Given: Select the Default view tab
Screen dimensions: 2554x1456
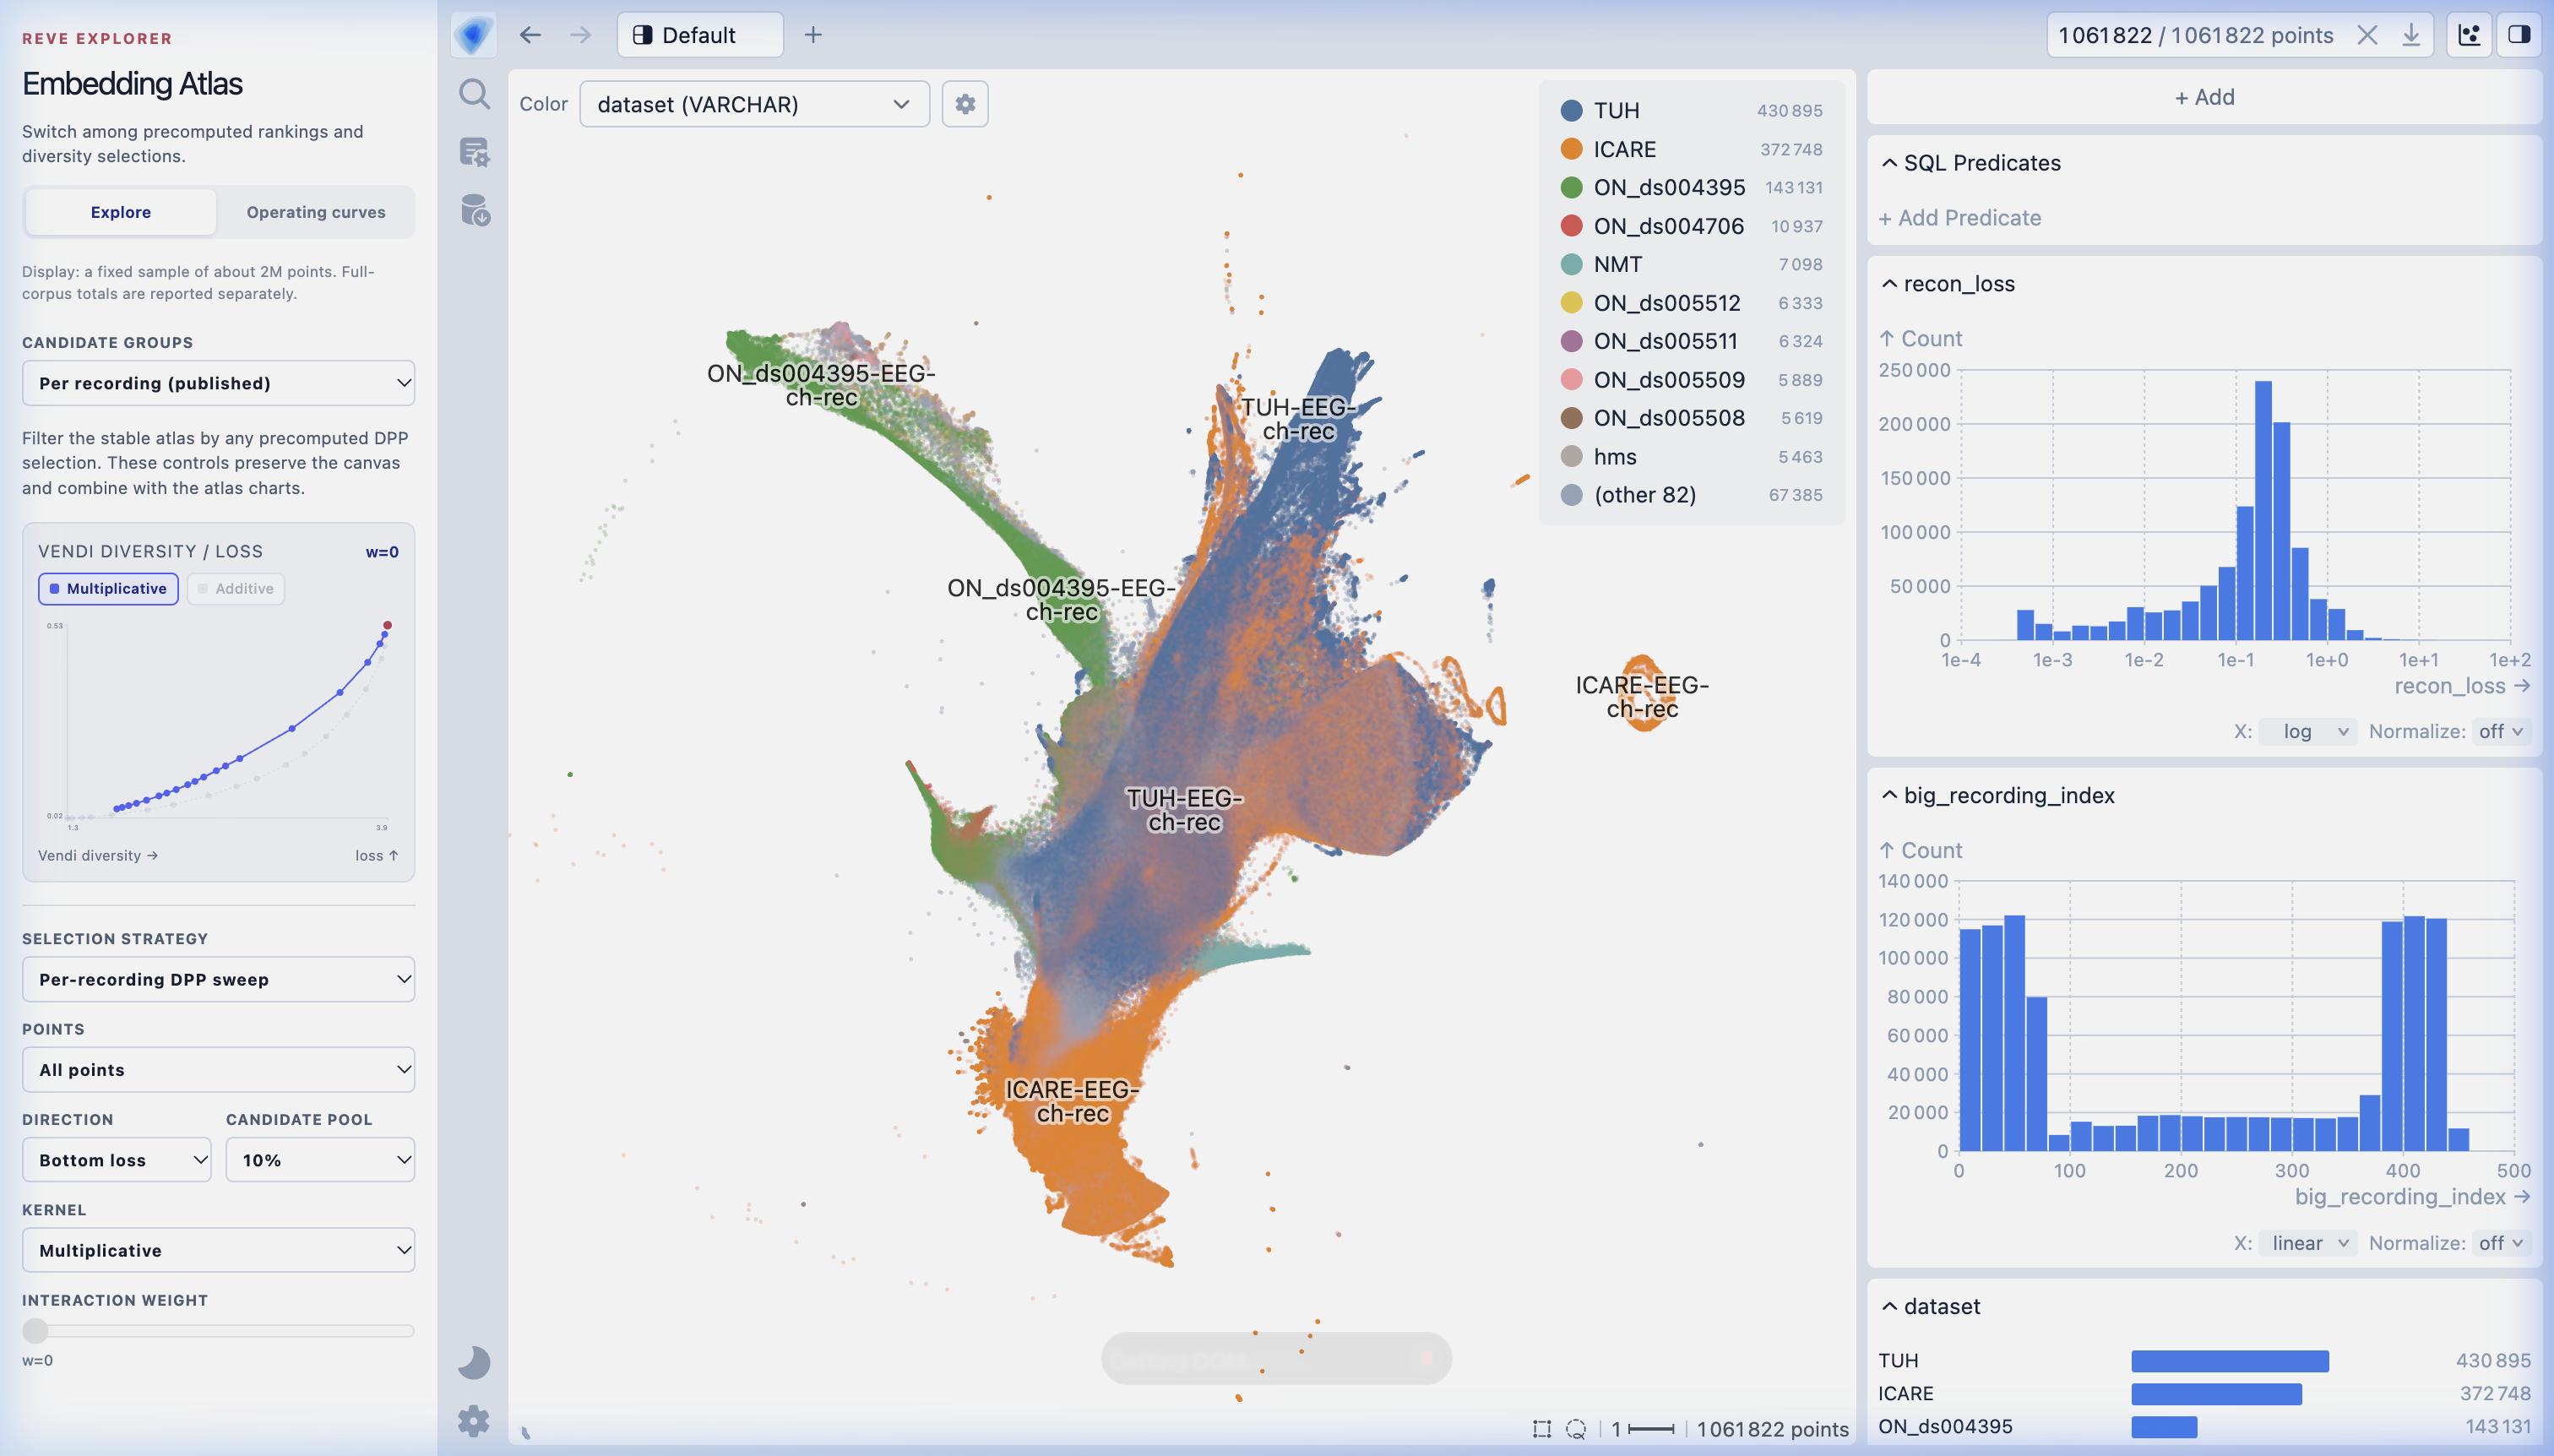Looking at the screenshot, I should [700, 35].
